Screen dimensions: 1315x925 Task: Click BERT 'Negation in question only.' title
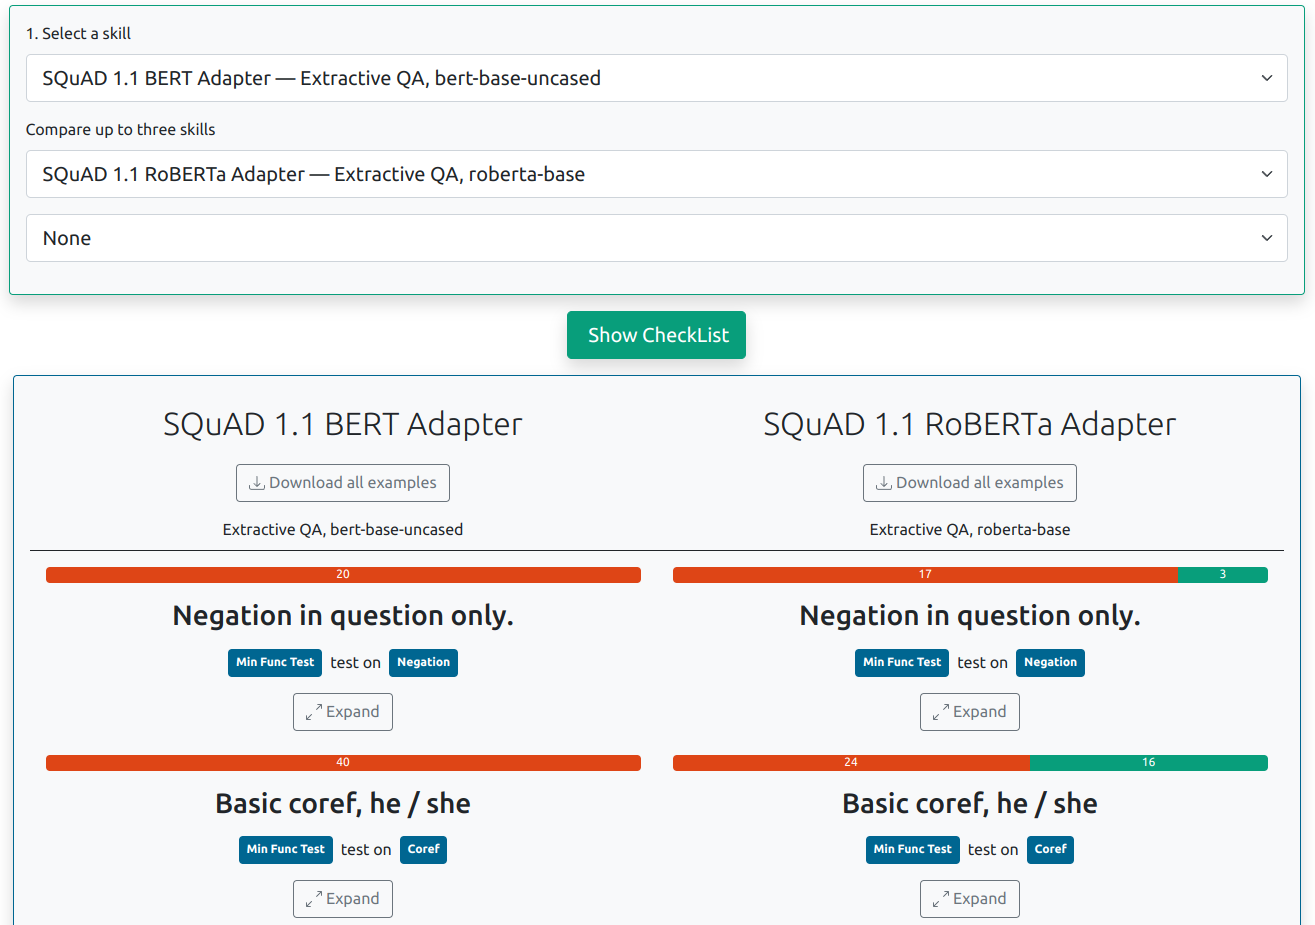(343, 615)
